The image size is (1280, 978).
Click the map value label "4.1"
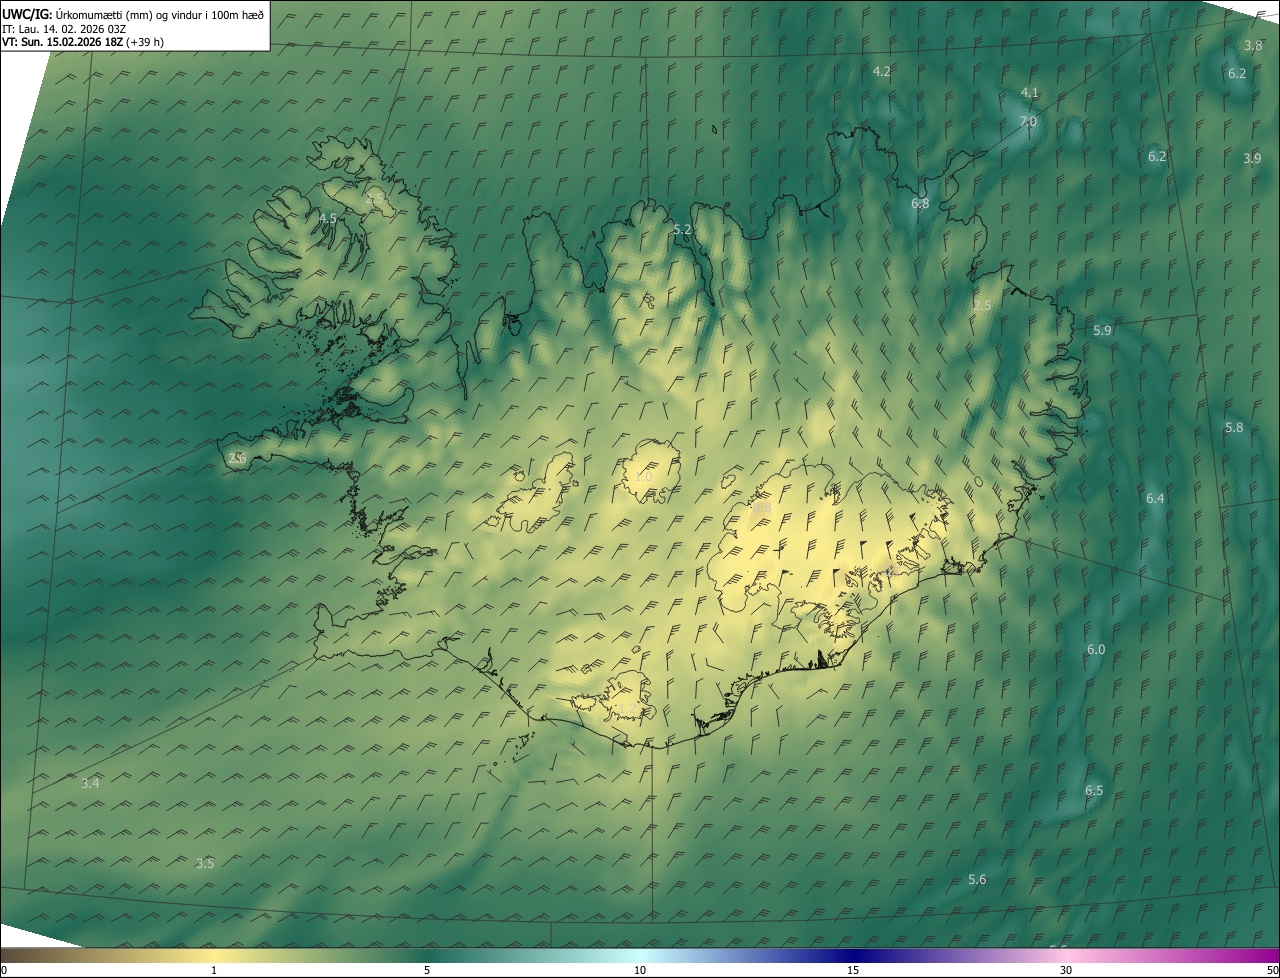tap(1030, 92)
